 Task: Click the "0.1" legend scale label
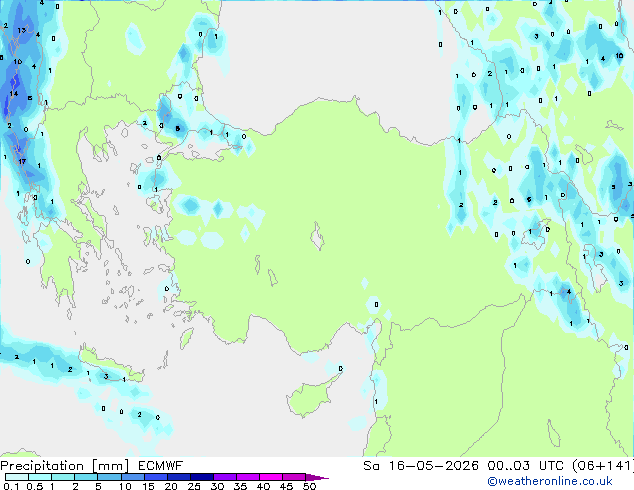pyautogui.click(x=11, y=486)
